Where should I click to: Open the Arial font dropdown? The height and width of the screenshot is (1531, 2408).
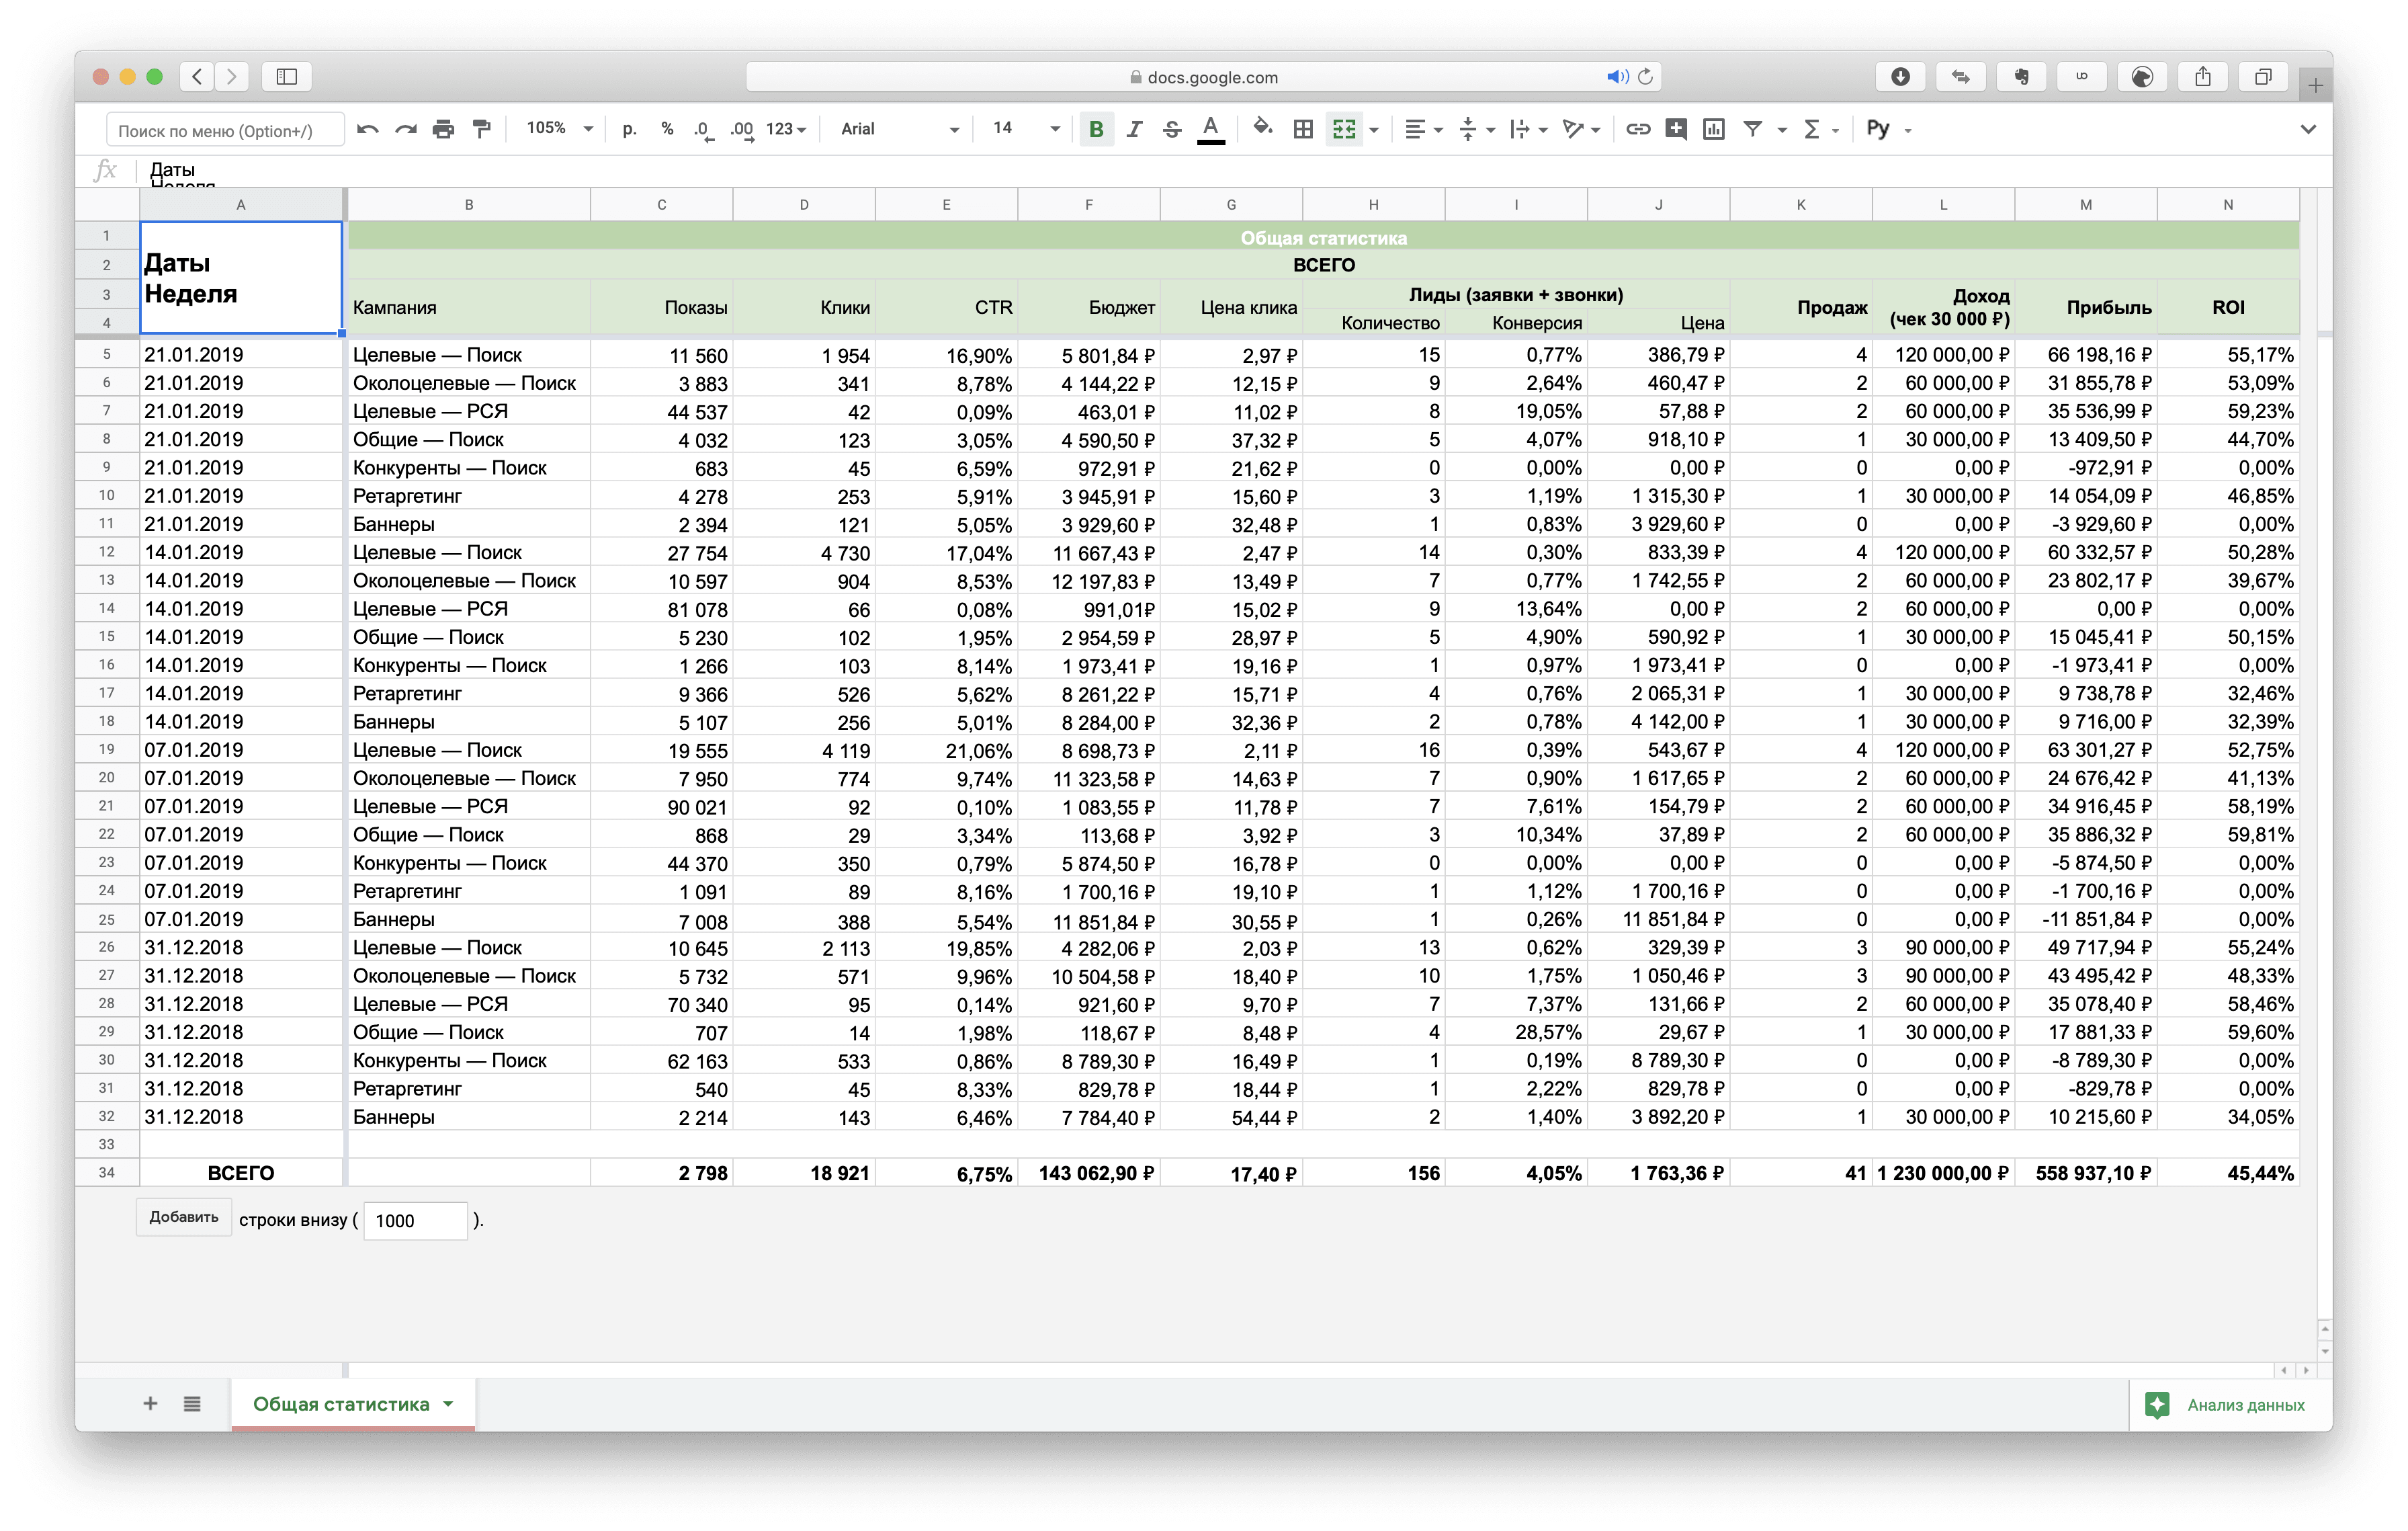(x=899, y=129)
